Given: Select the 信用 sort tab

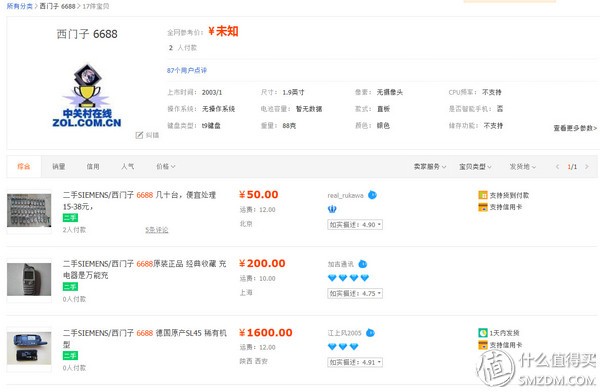Looking at the screenshot, I should (x=93, y=167).
